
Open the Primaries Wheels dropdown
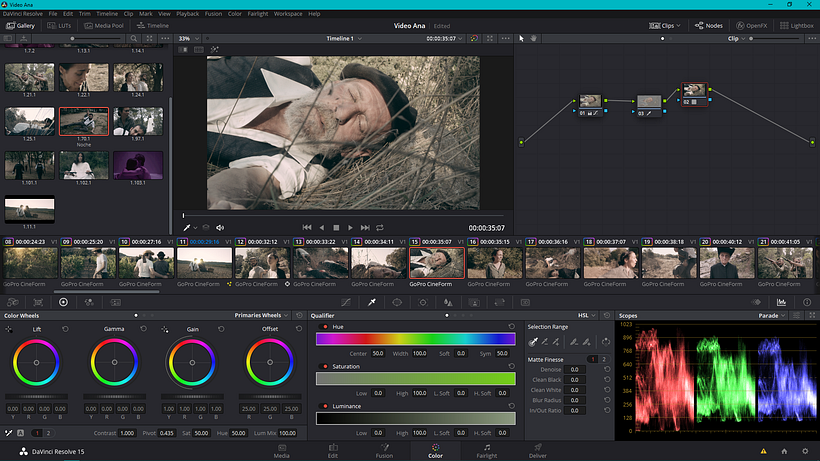click(261, 316)
